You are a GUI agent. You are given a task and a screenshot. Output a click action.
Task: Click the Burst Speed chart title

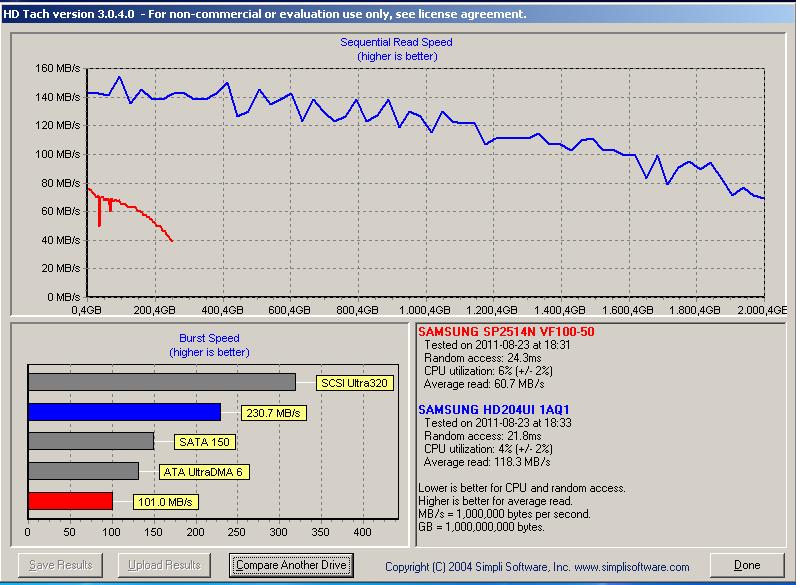coord(208,339)
